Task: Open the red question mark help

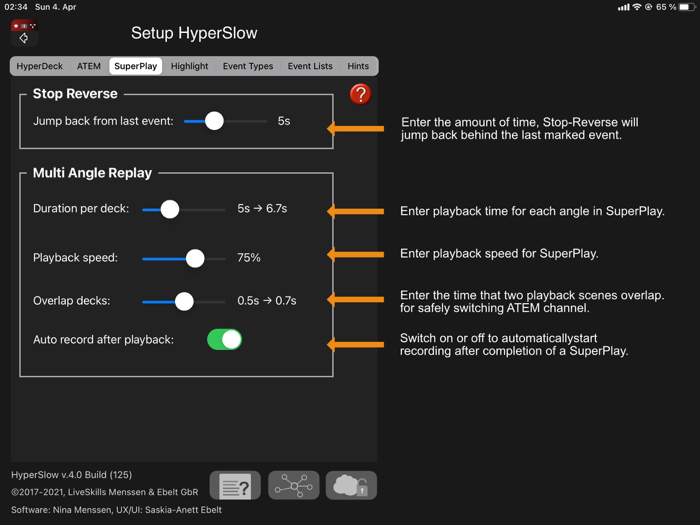Action: [360, 94]
